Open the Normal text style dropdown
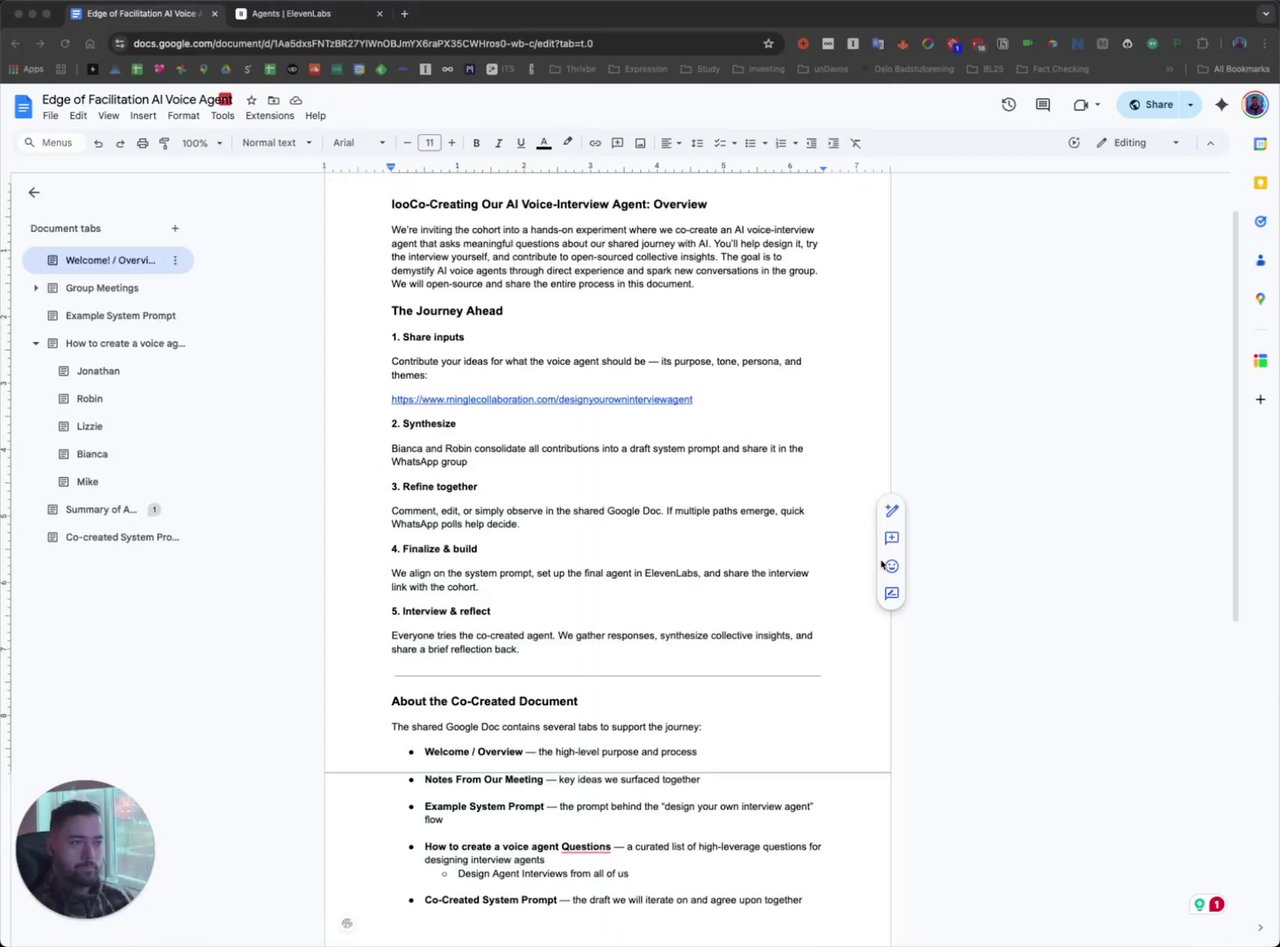The image size is (1280, 947). pos(277,143)
